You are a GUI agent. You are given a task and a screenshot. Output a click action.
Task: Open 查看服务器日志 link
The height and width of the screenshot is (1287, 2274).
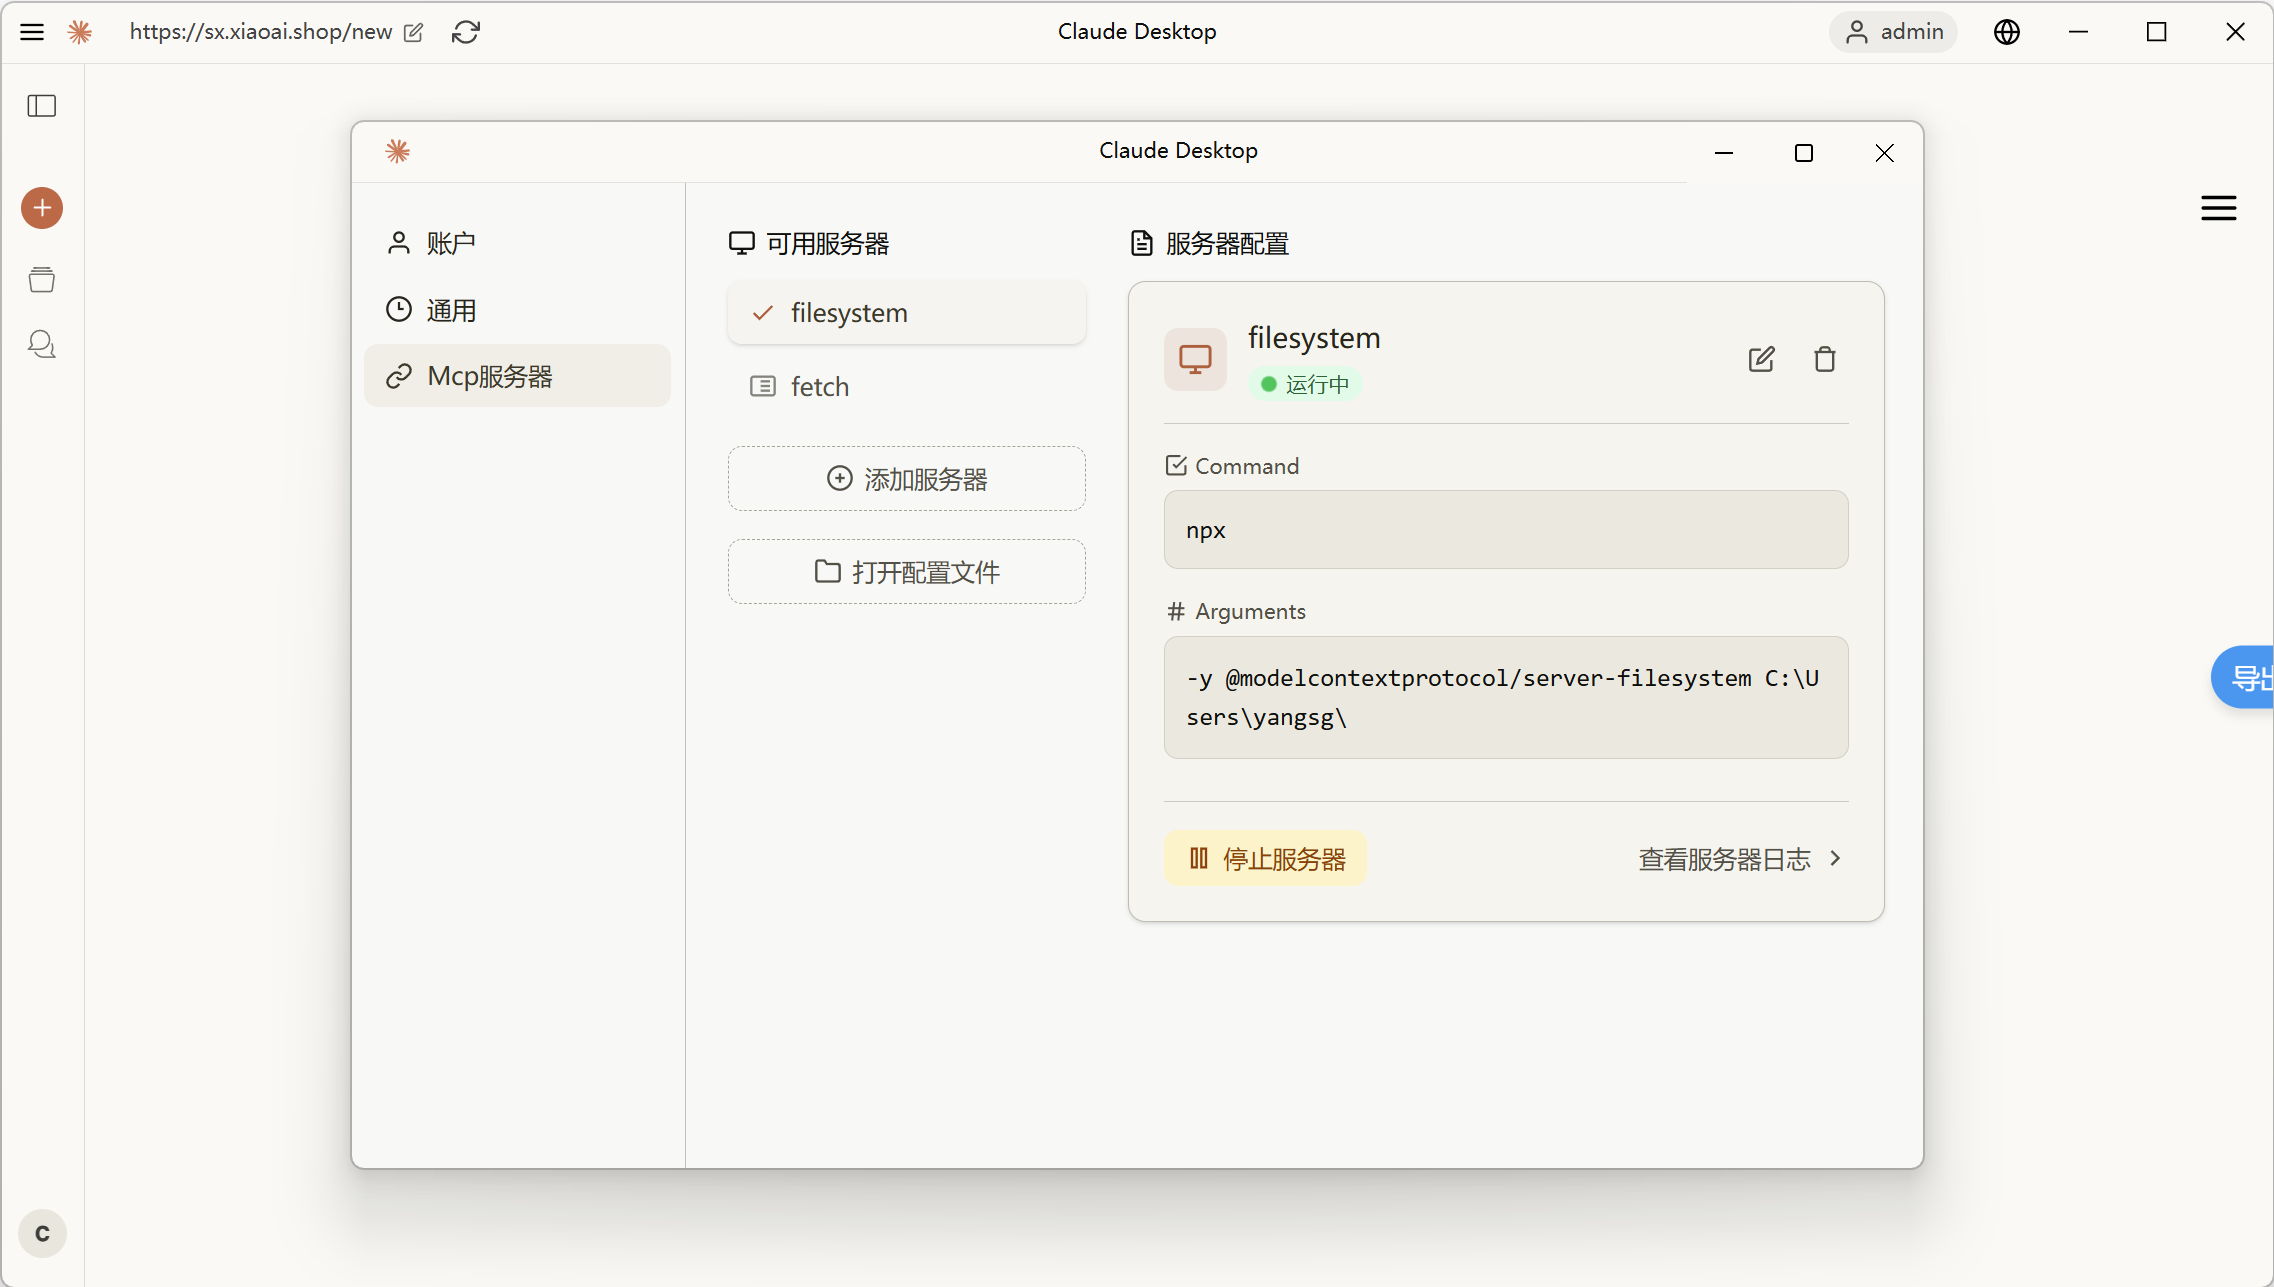point(1724,859)
